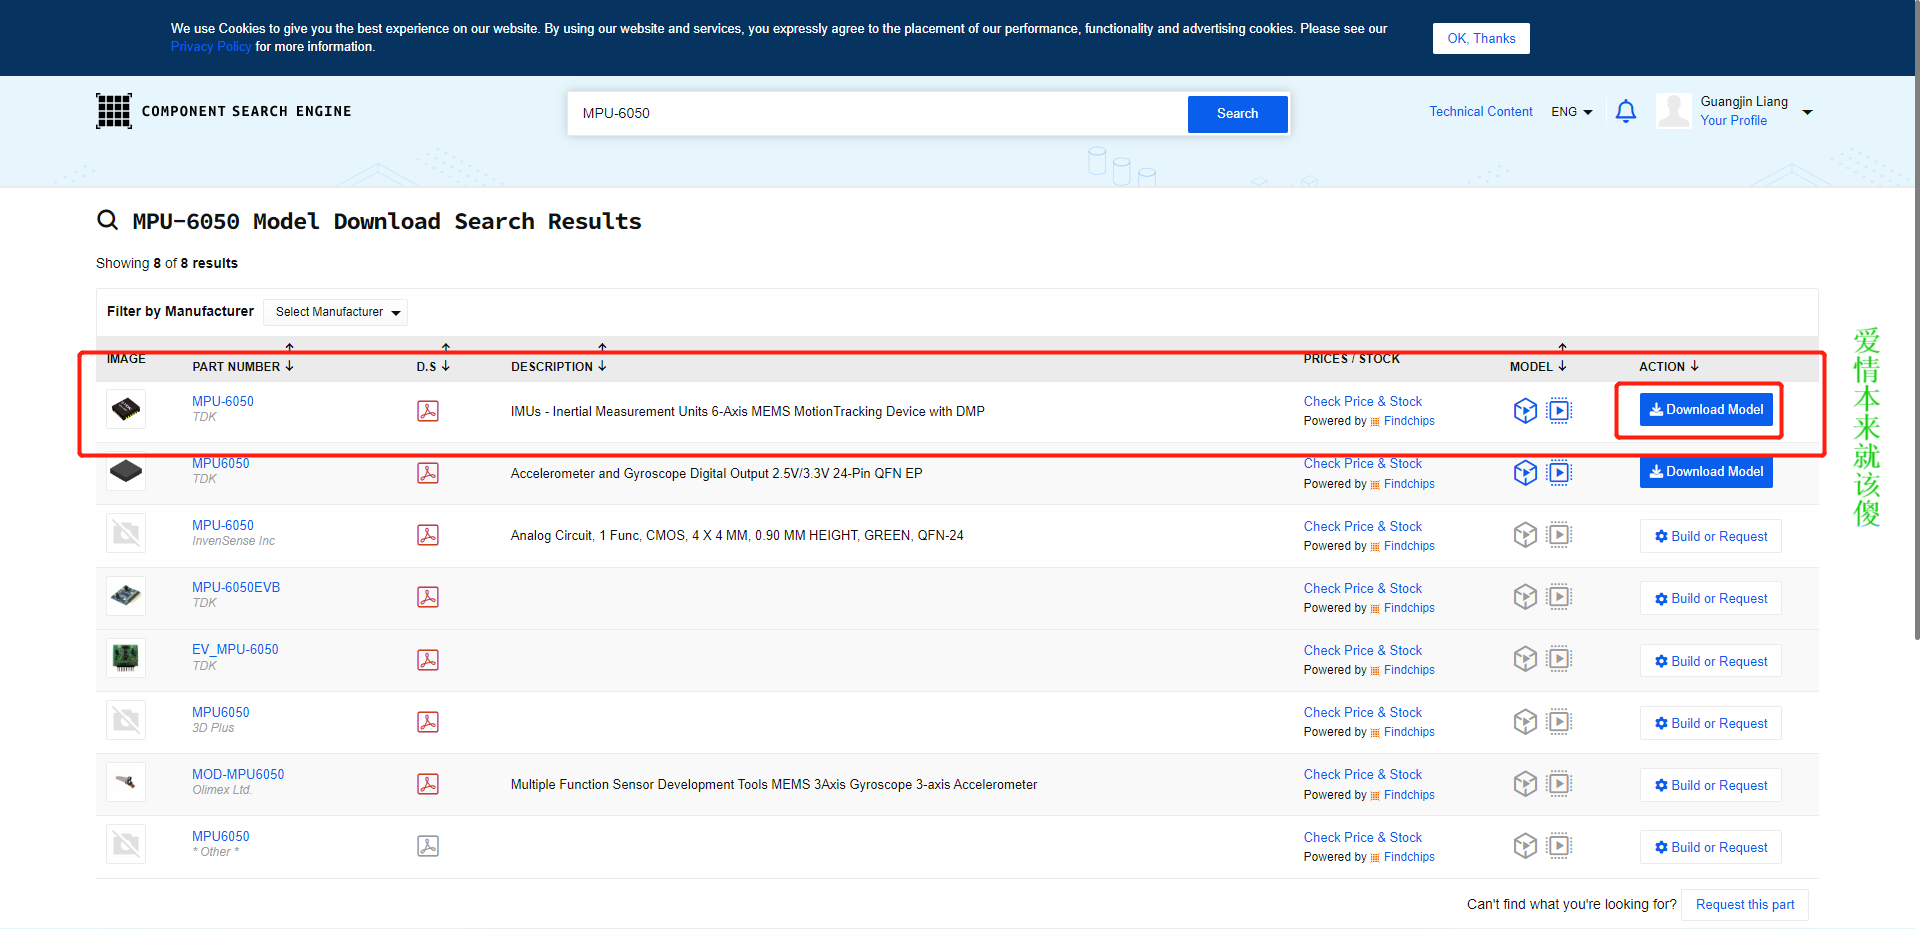Open EV_MPU-6050 part number link
Viewport: 1920px width, 929px height.
point(235,649)
